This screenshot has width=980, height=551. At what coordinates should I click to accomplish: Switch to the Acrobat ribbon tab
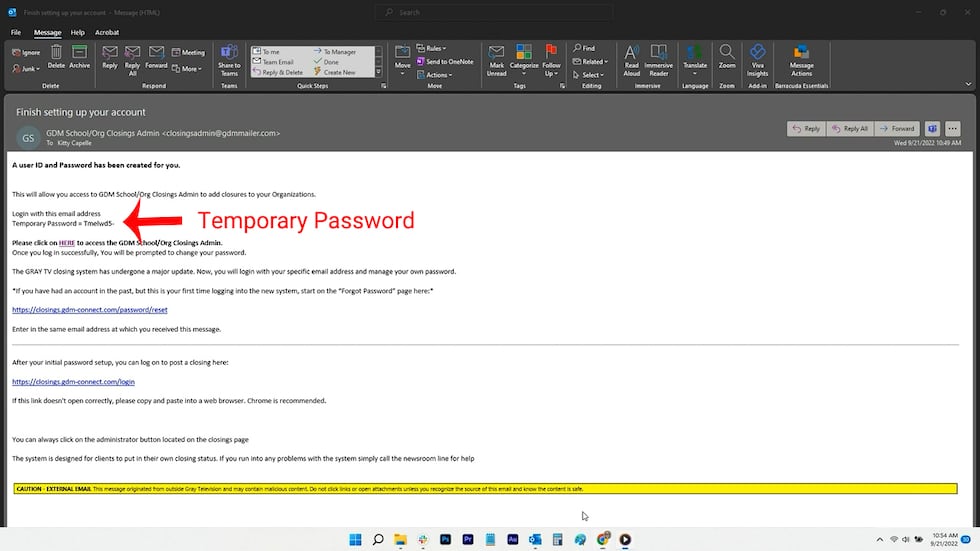pos(107,32)
